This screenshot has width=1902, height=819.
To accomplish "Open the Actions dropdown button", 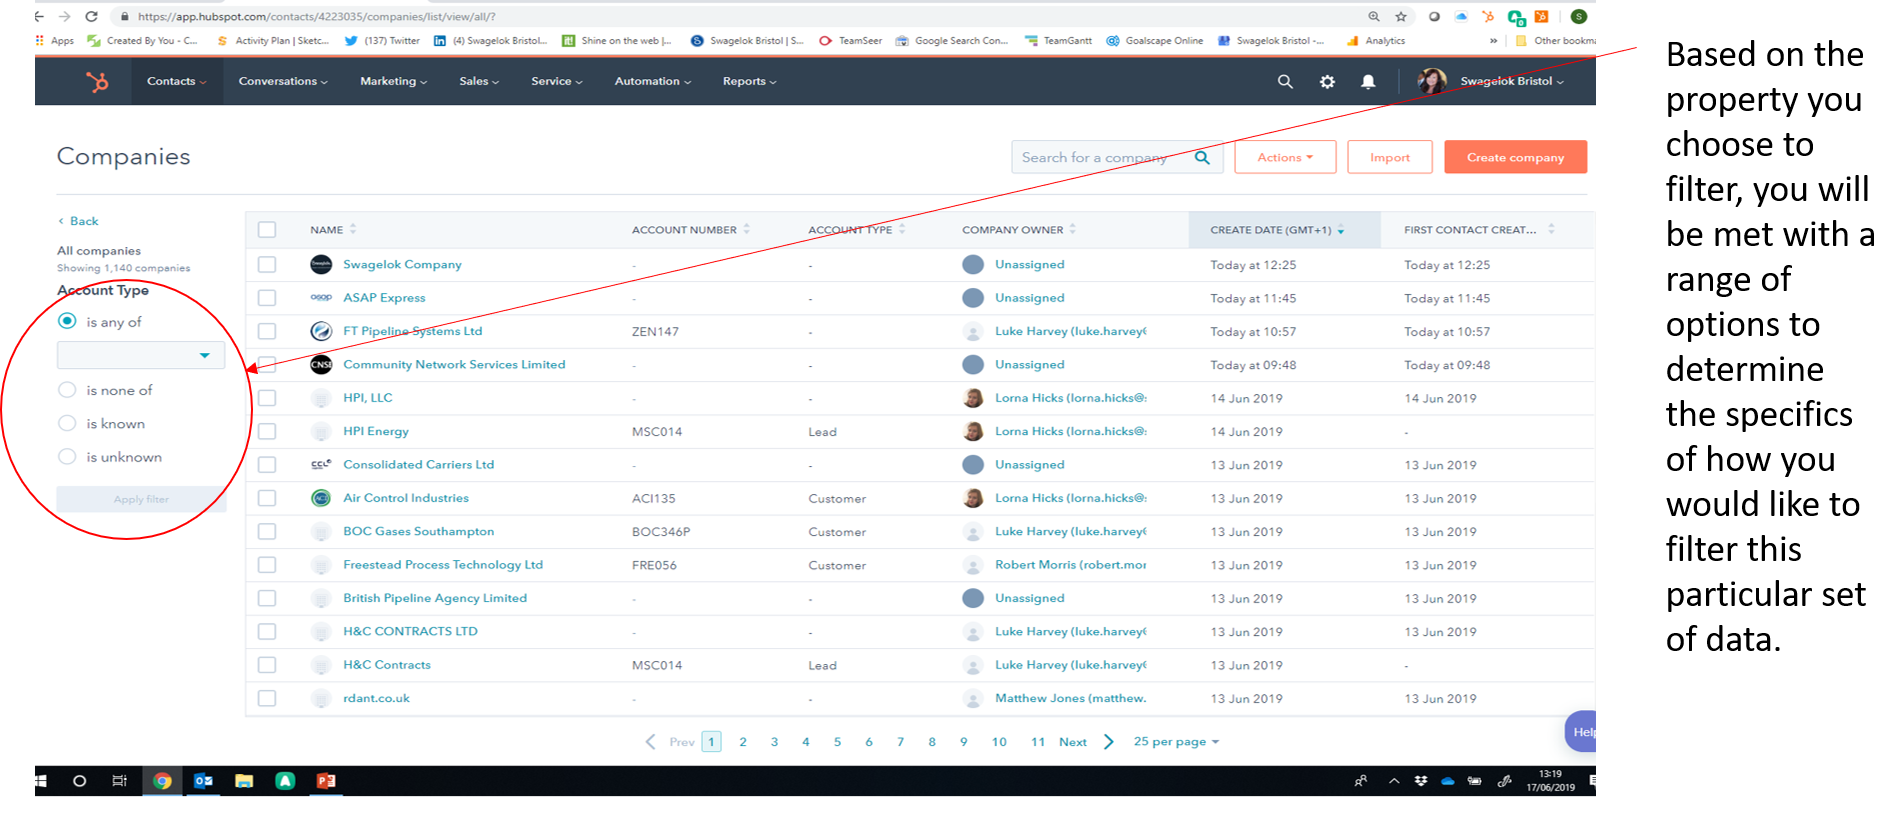I will click(1285, 157).
